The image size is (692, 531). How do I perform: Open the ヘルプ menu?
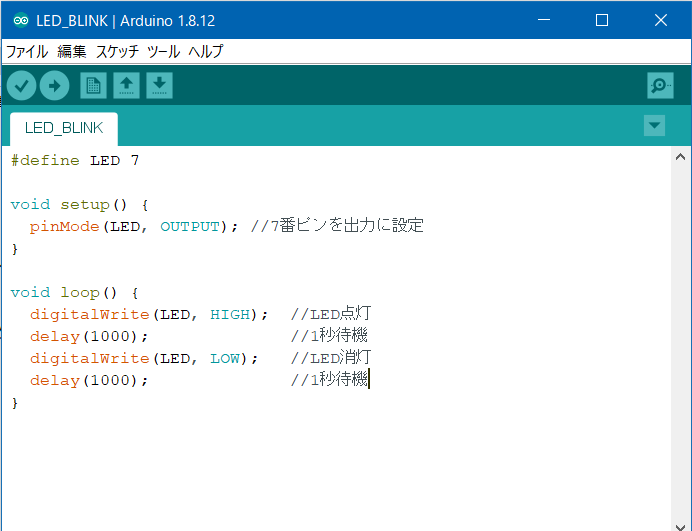pos(206,52)
